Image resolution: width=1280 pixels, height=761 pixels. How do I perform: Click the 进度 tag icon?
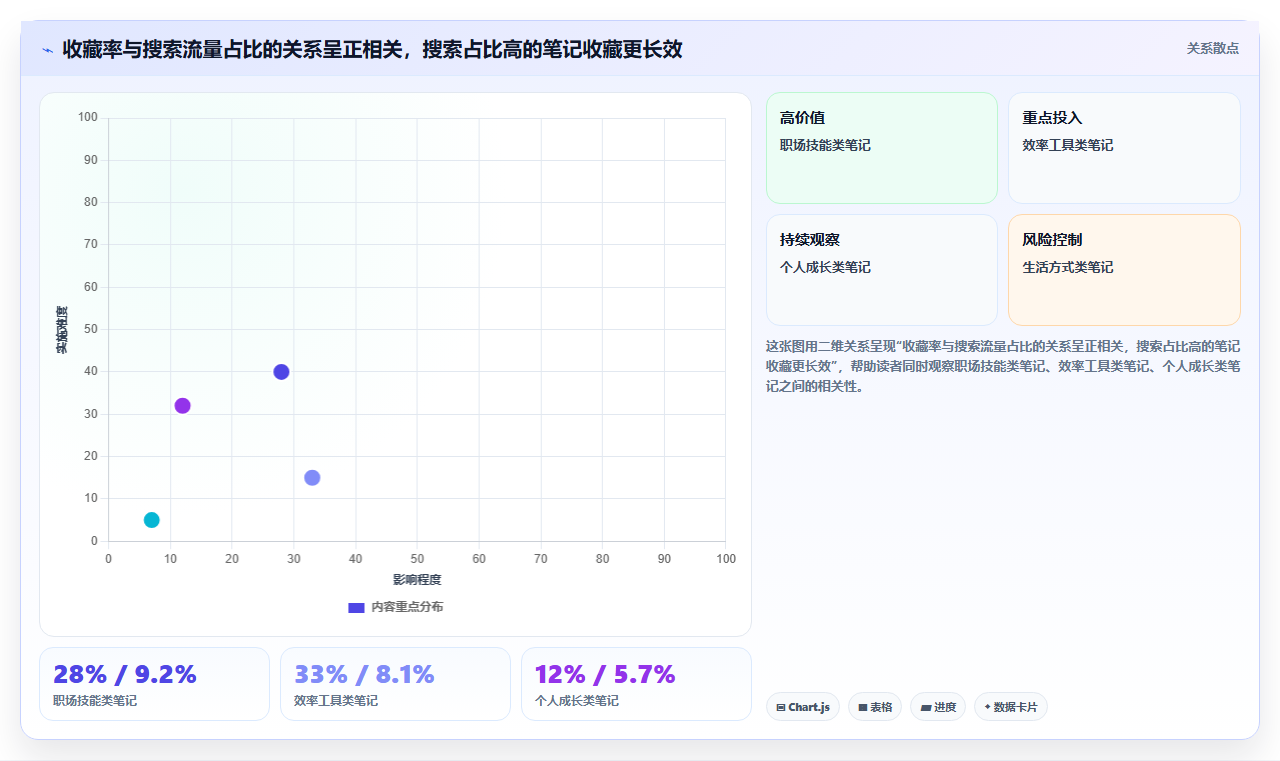[926, 707]
